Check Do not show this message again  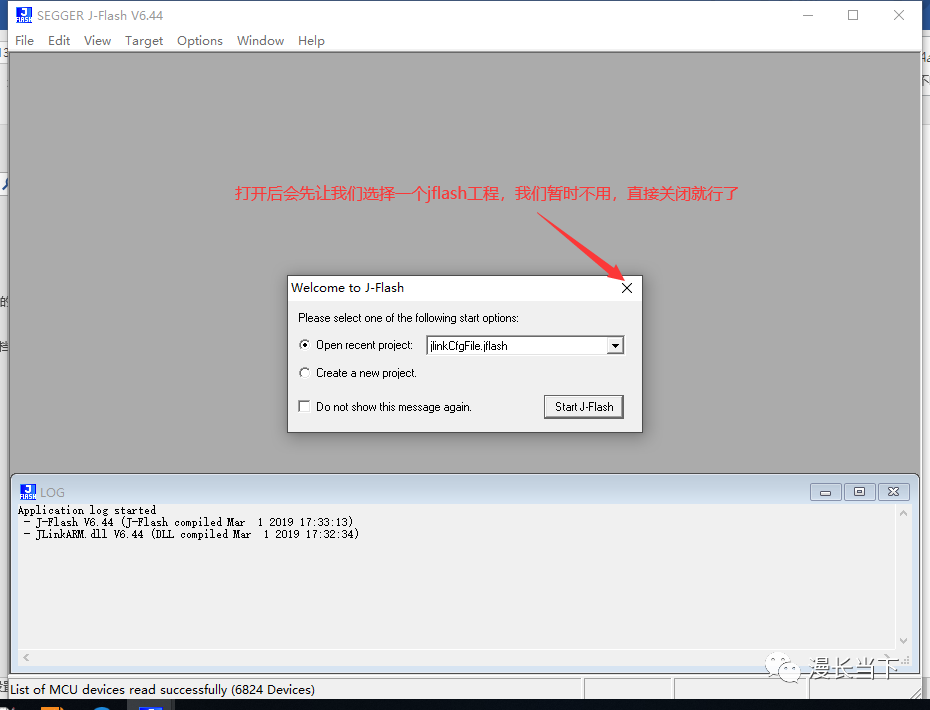305,407
